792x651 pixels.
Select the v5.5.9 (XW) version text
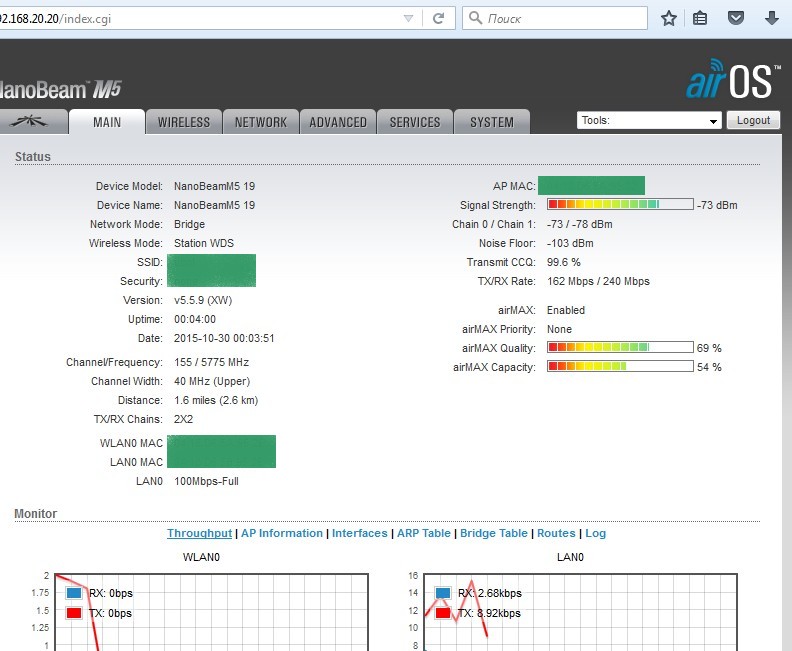pos(203,300)
